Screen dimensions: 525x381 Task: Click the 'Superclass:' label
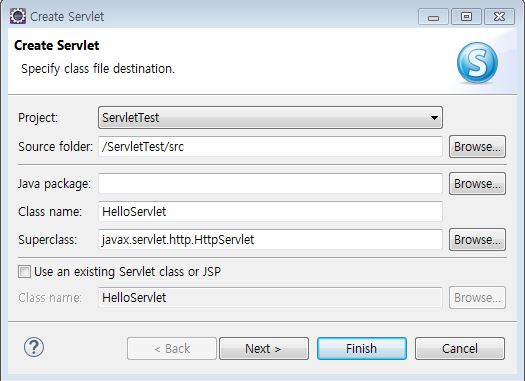48,240
